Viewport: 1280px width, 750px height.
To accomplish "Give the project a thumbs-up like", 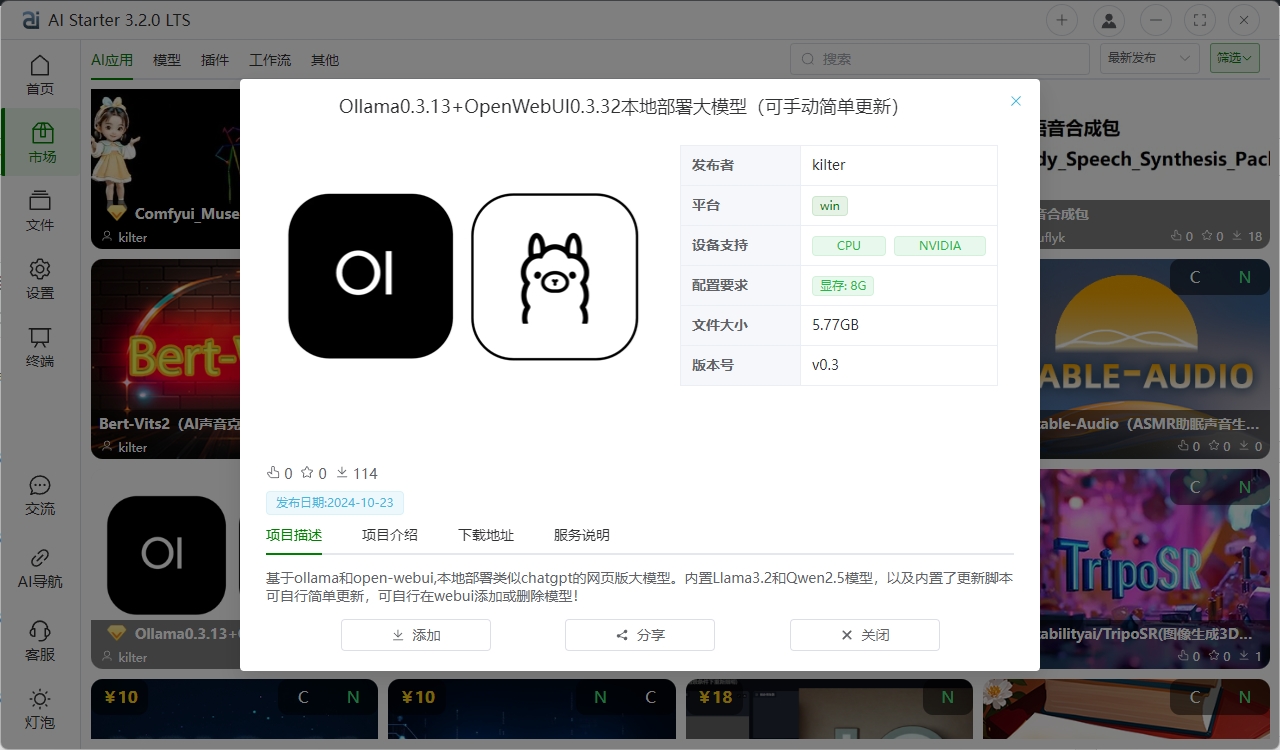I will 275,472.
